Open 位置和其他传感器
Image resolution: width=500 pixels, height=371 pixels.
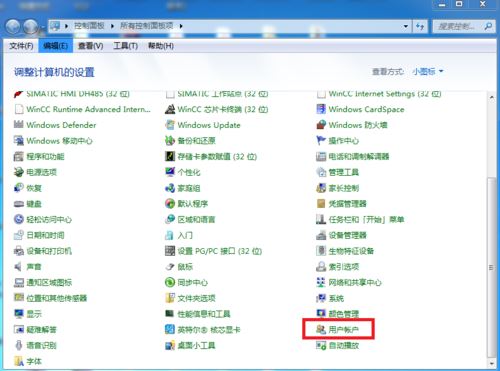pos(50,298)
